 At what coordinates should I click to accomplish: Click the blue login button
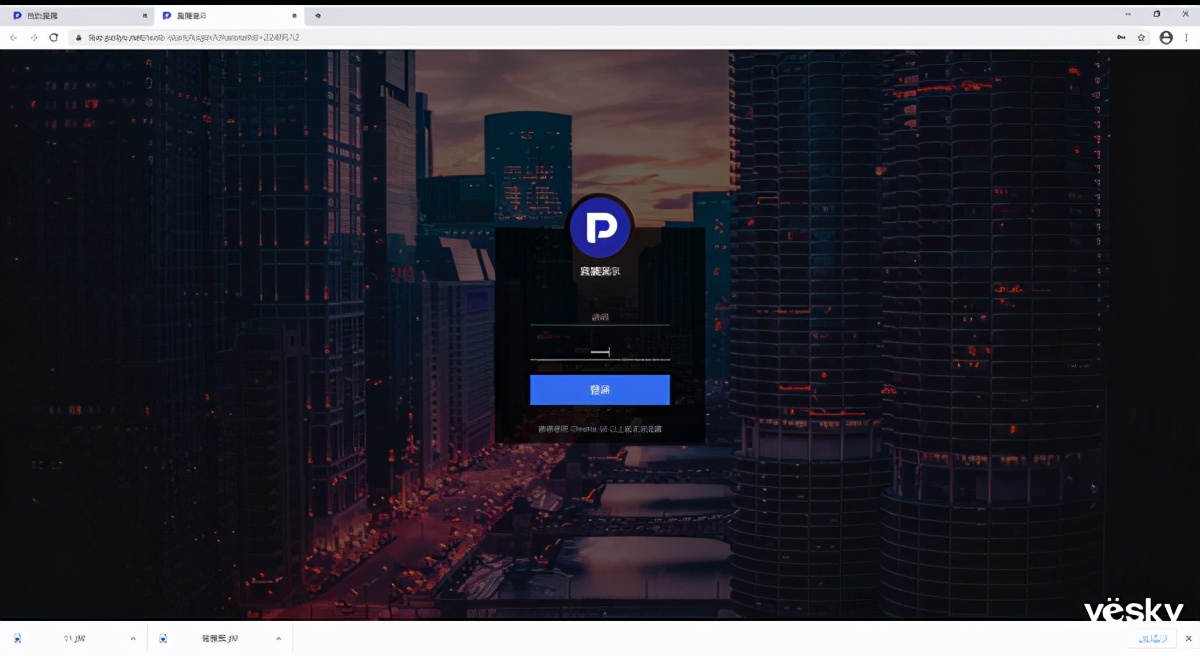600,390
